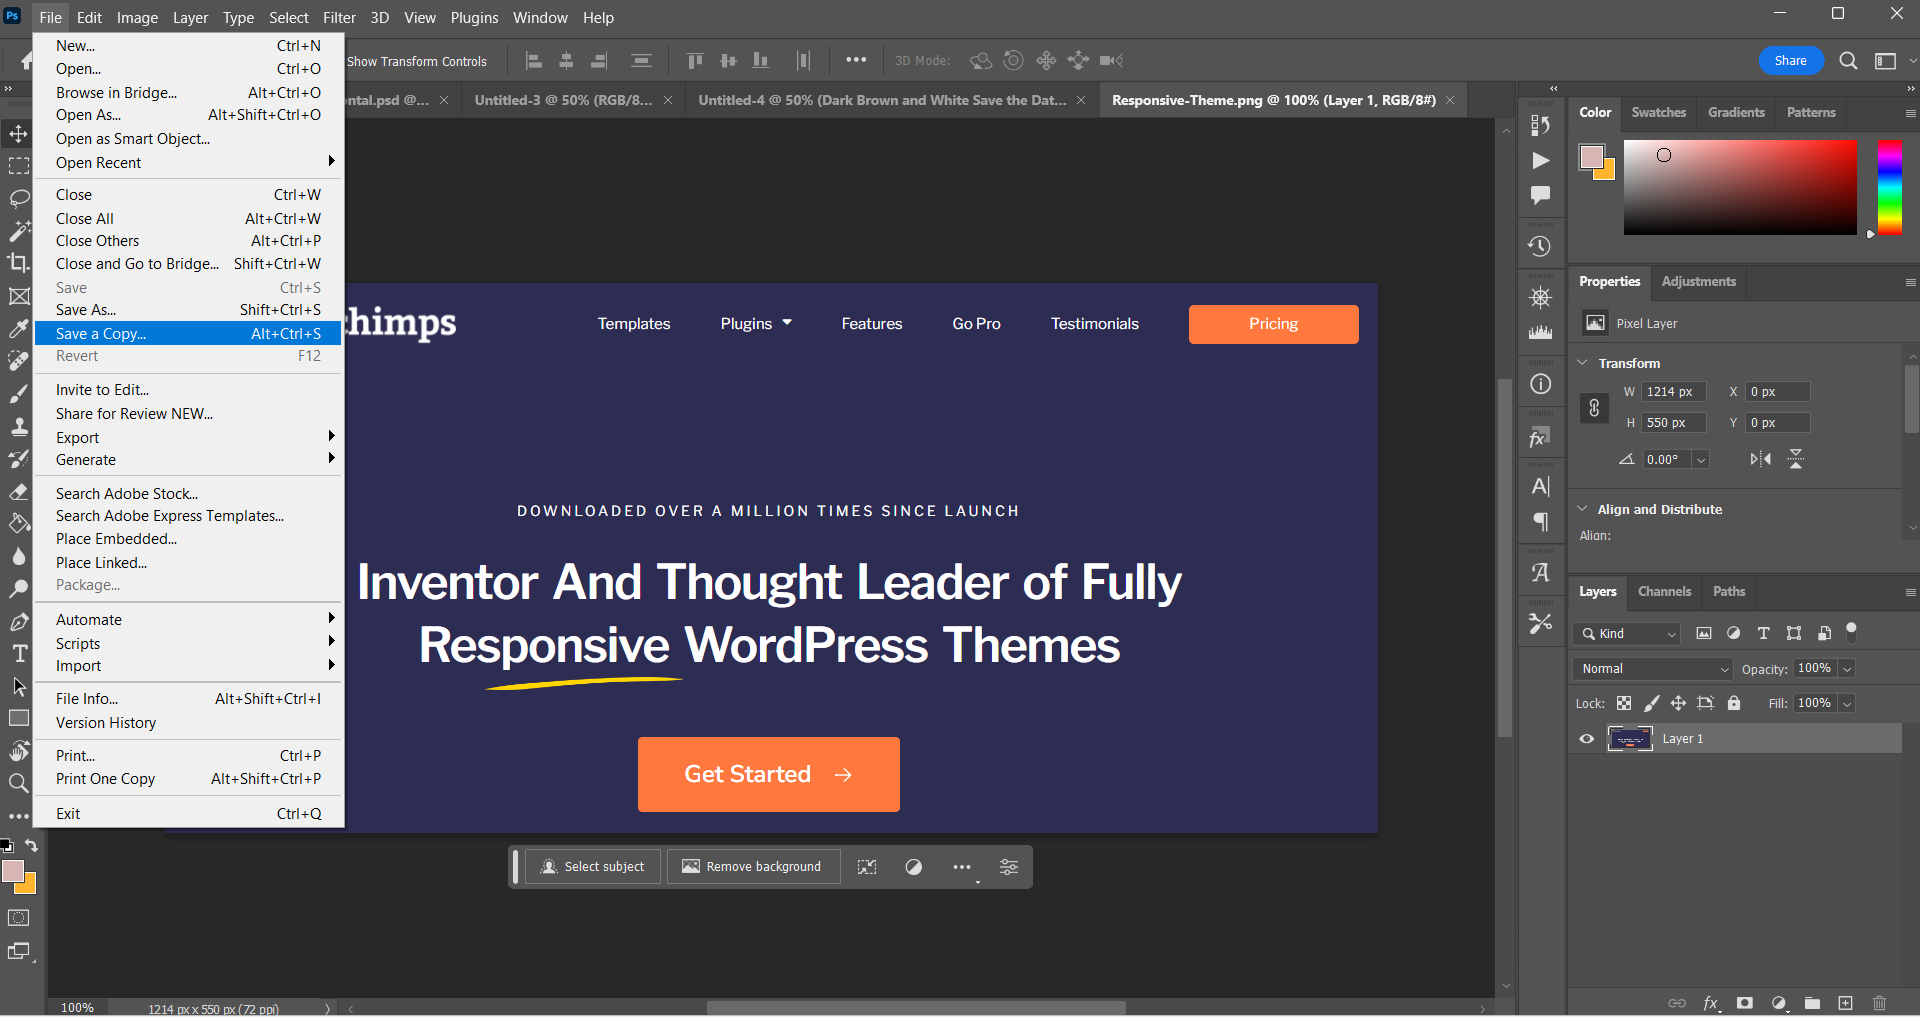Click the rotation angle field
This screenshot has width=1920, height=1017.
[1665, 460]
